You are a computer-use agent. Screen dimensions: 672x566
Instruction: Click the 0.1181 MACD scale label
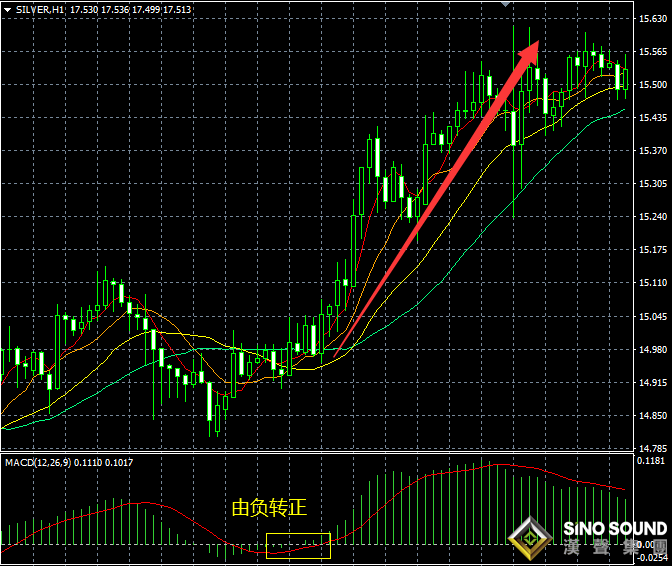[652, 462]
